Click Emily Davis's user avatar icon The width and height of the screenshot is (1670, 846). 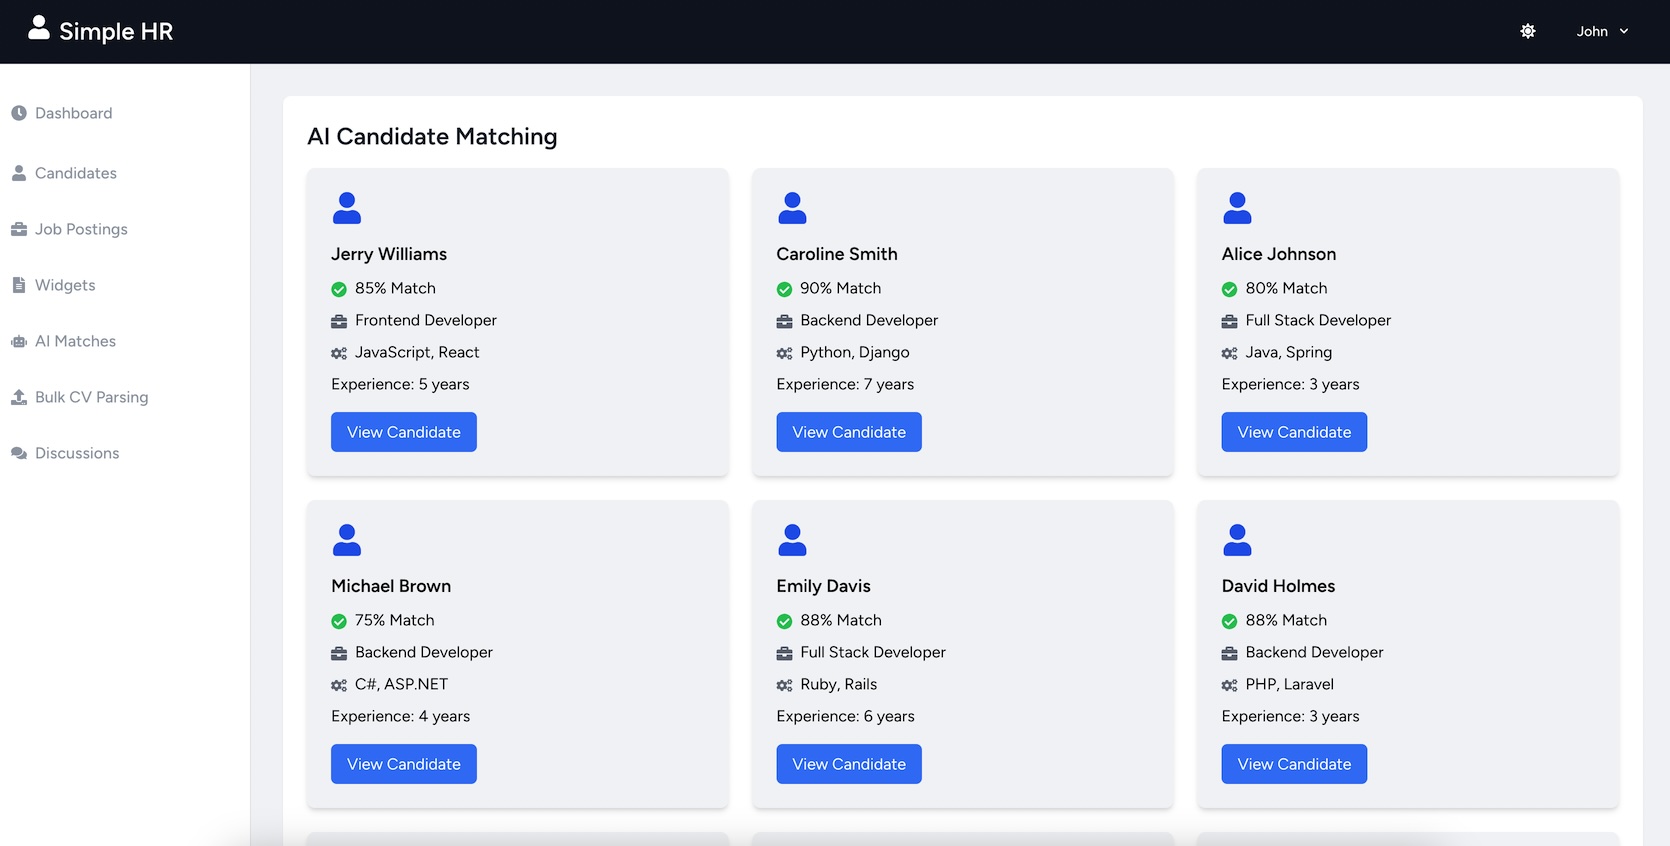pos(792,540)
